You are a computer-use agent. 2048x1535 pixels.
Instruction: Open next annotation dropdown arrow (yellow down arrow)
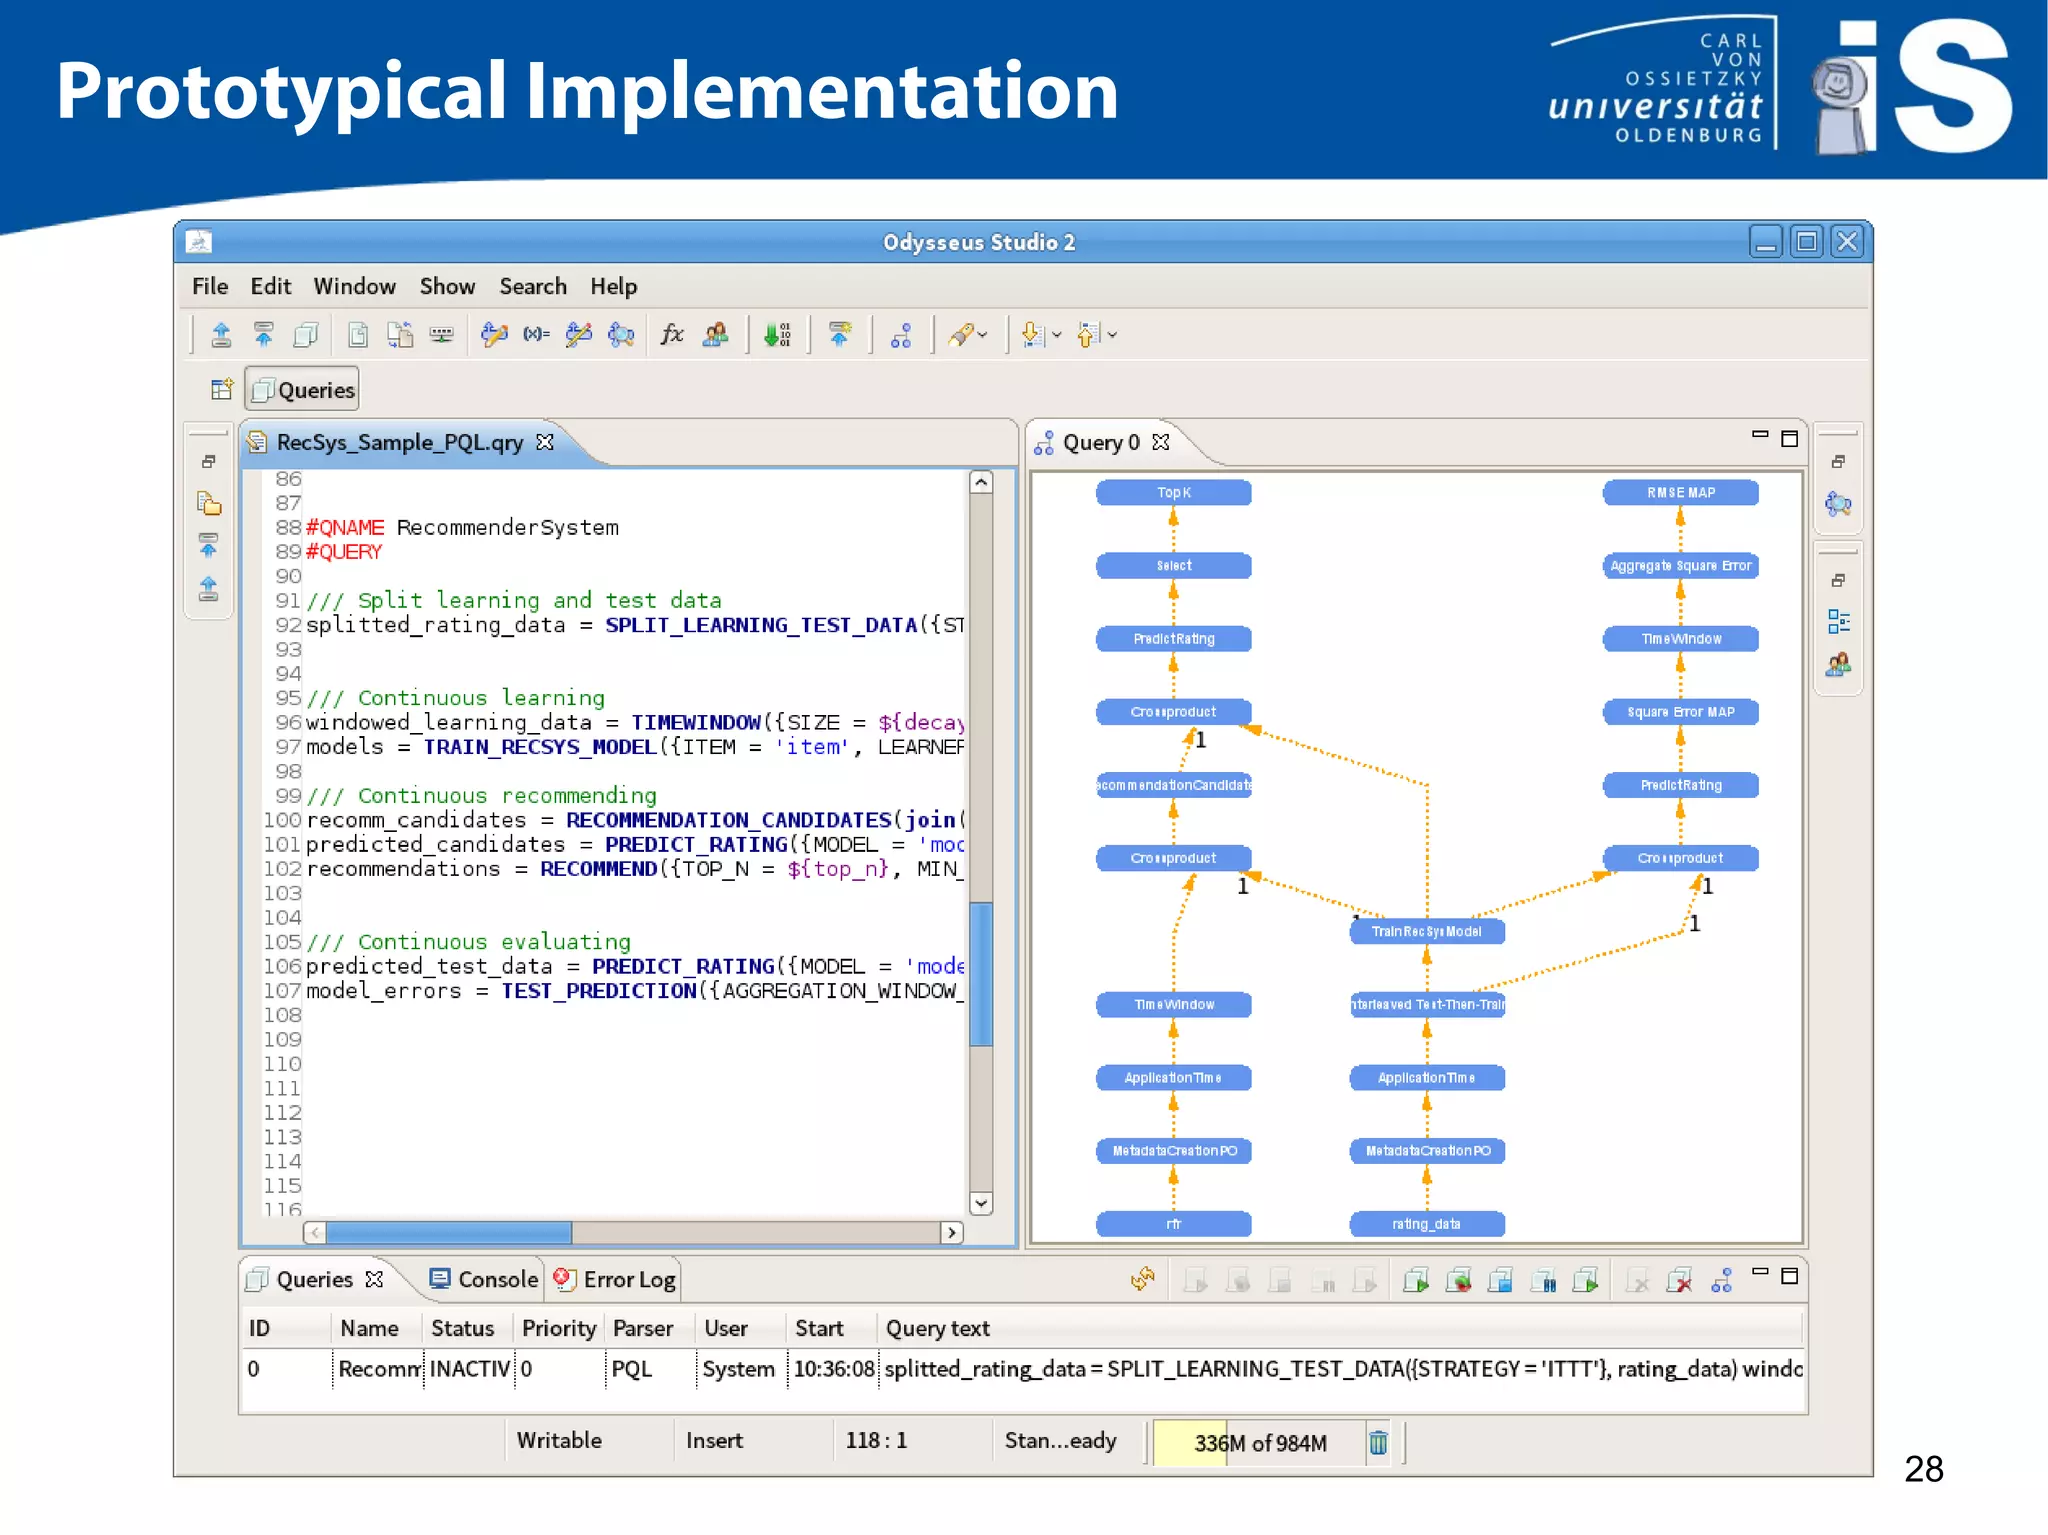click(1057, 335)
